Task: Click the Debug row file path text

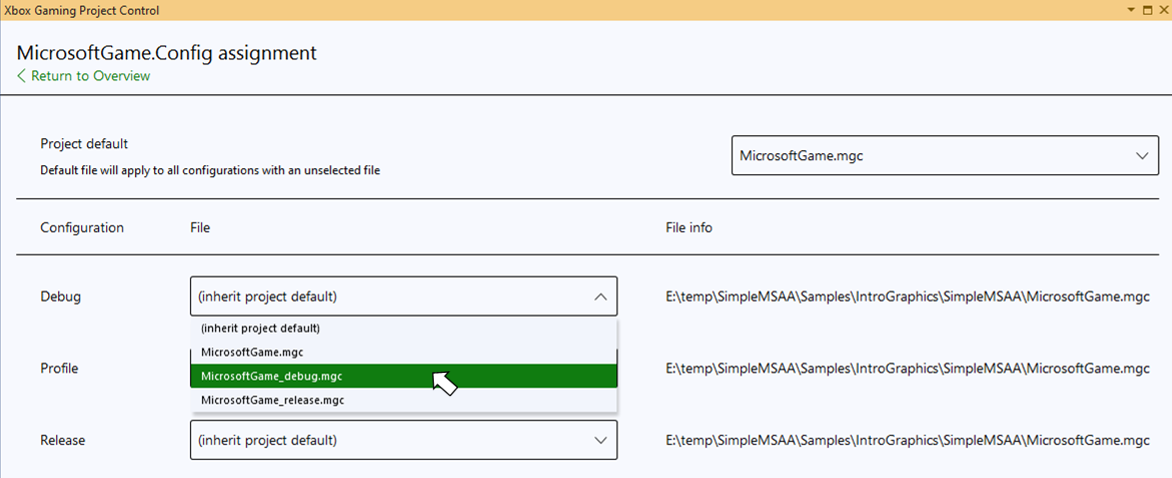Action: (x=907, y=297)
